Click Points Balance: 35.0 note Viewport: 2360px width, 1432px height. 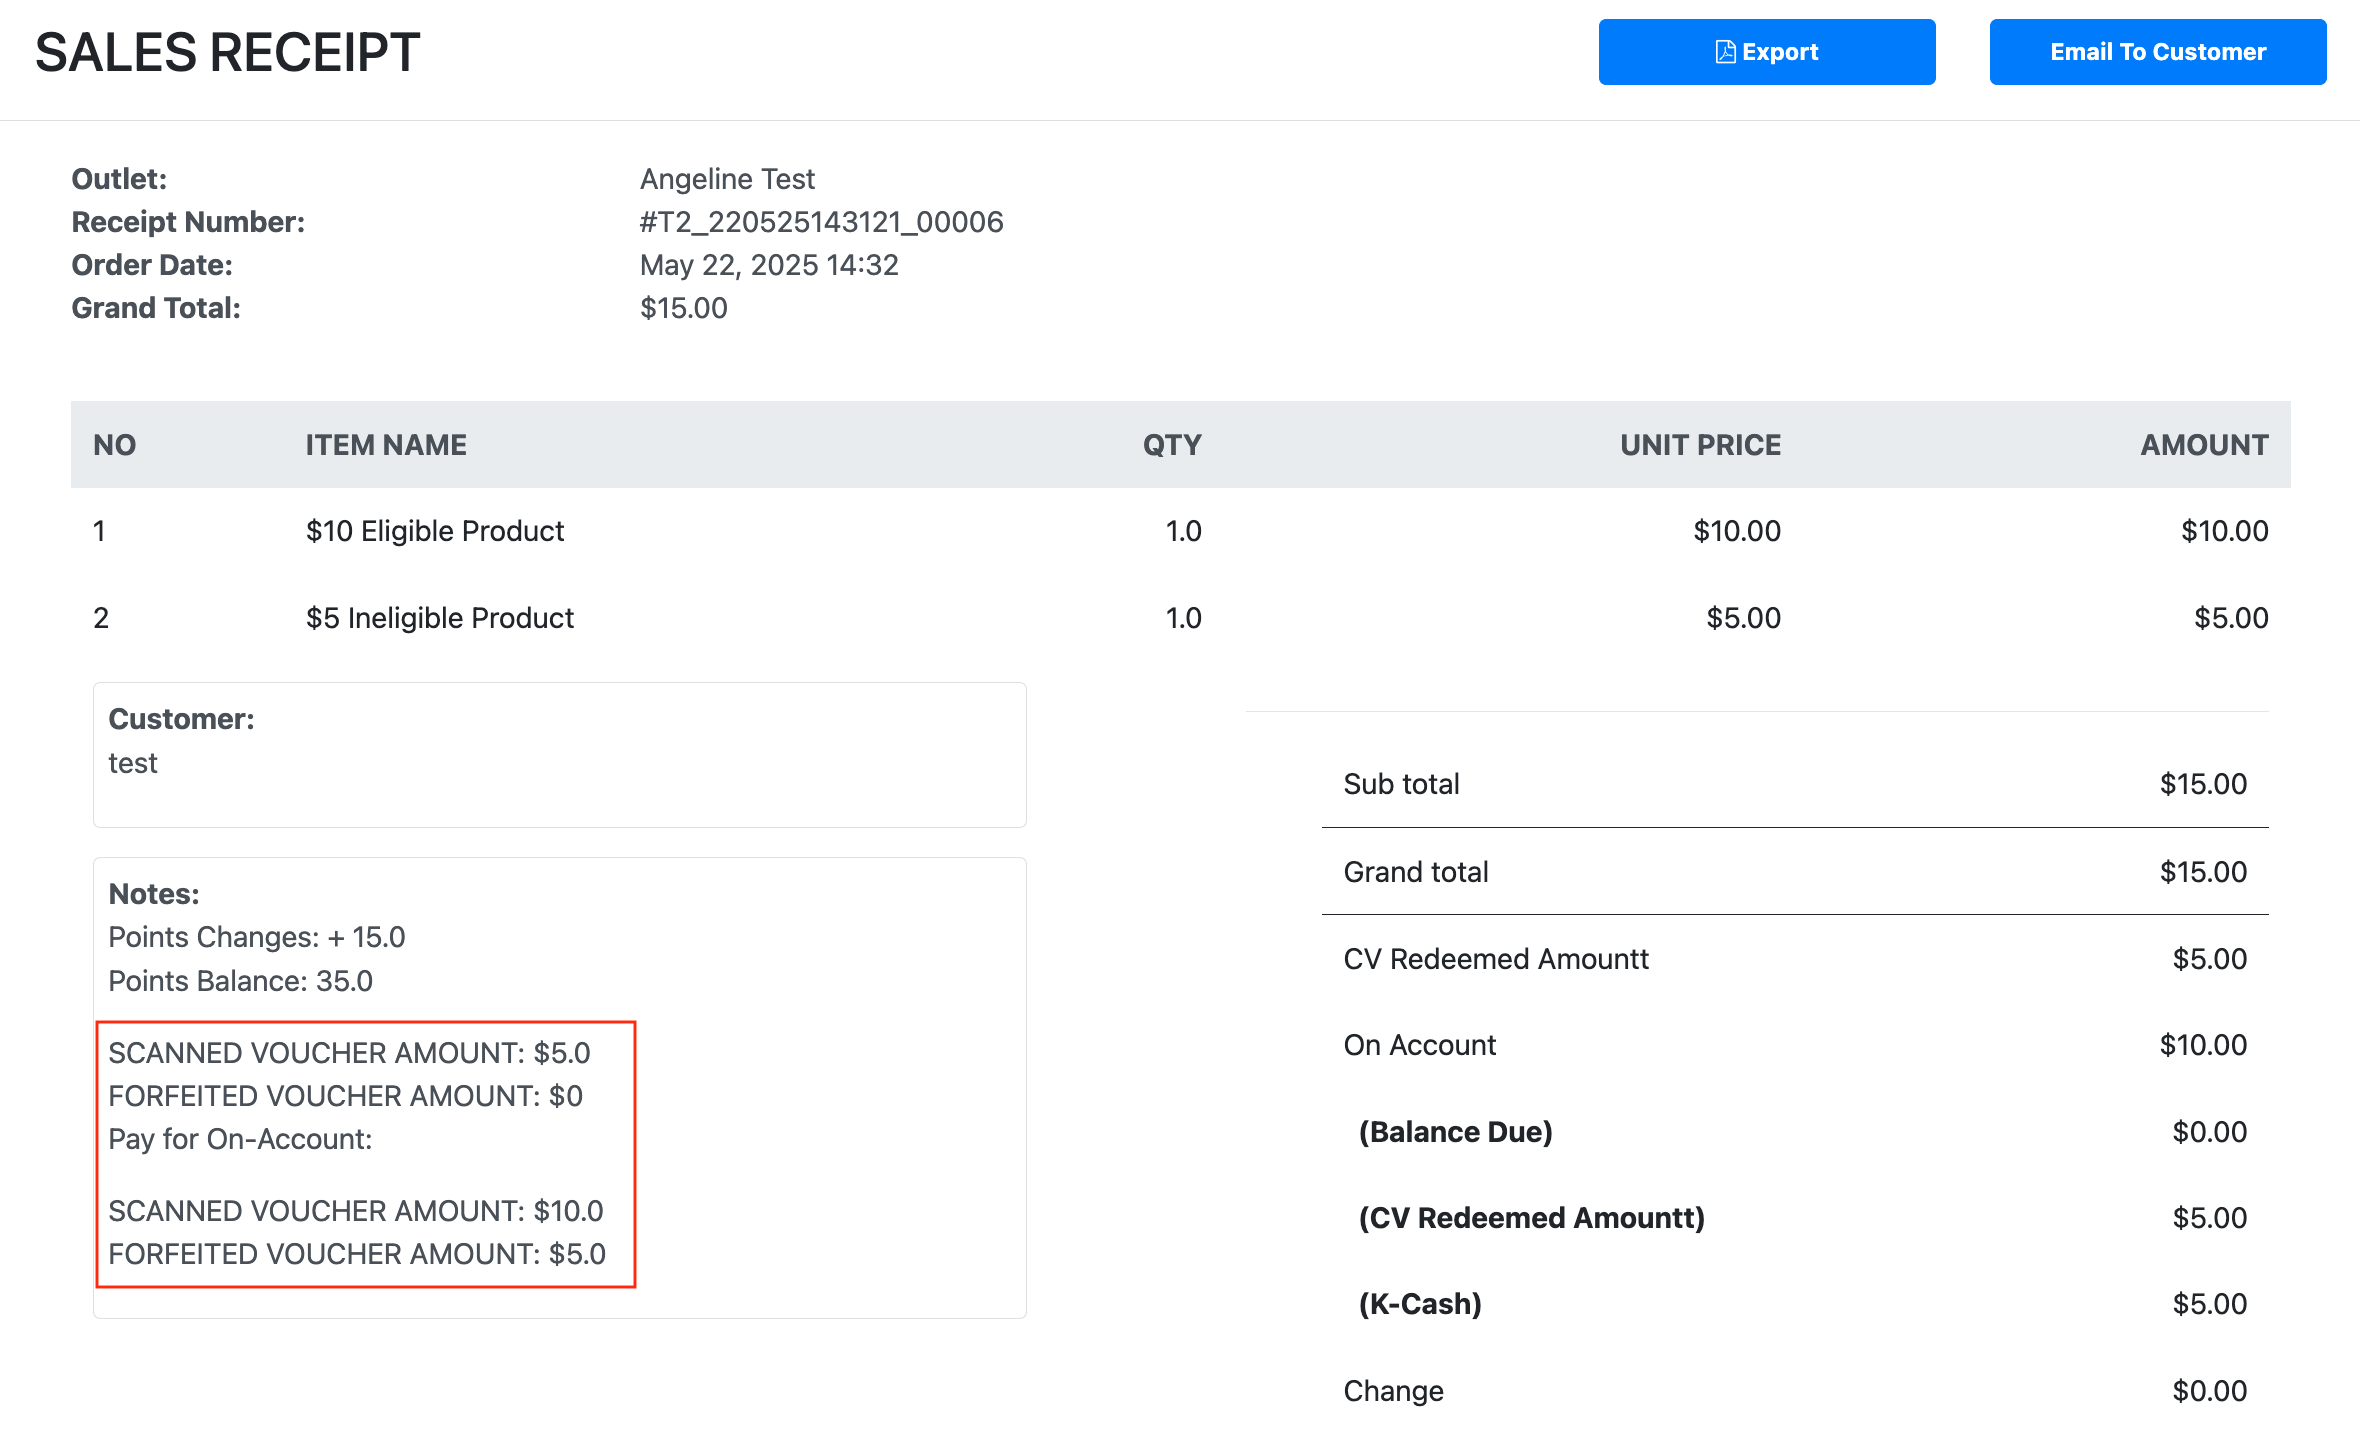point(240,981)
